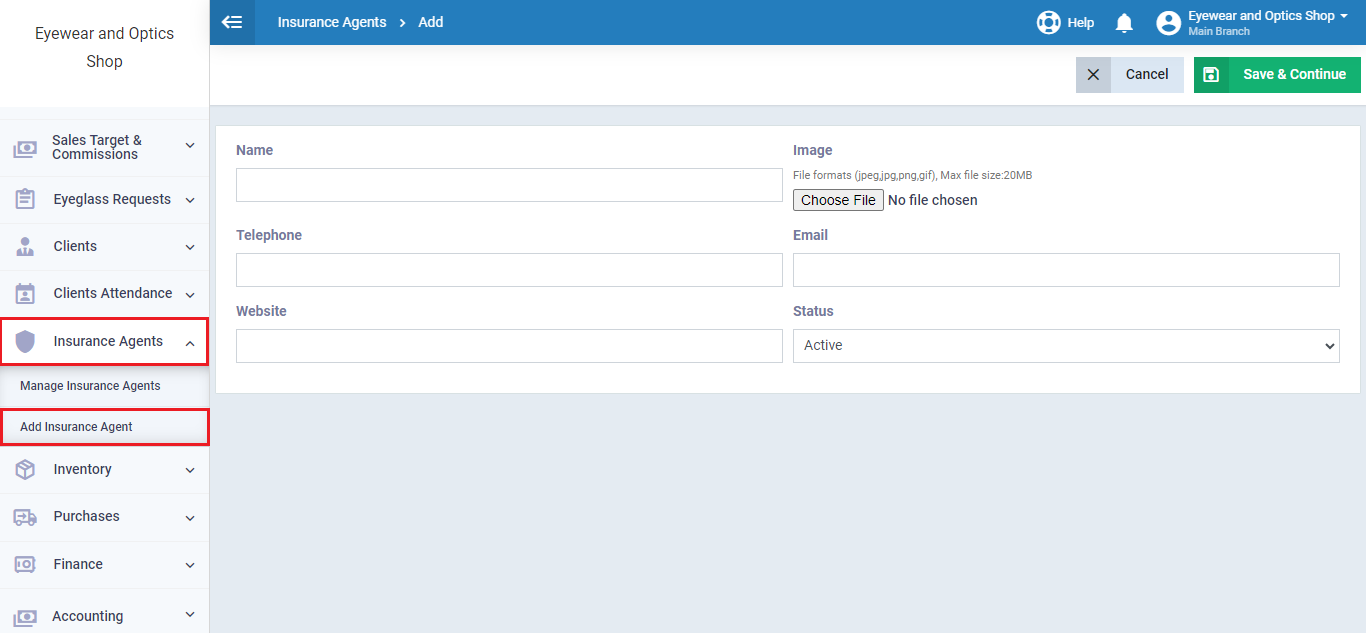Click Finance menu label
Image resolution: width=1366 pixels, height=633 pixels.
click(x=78, y=564)
